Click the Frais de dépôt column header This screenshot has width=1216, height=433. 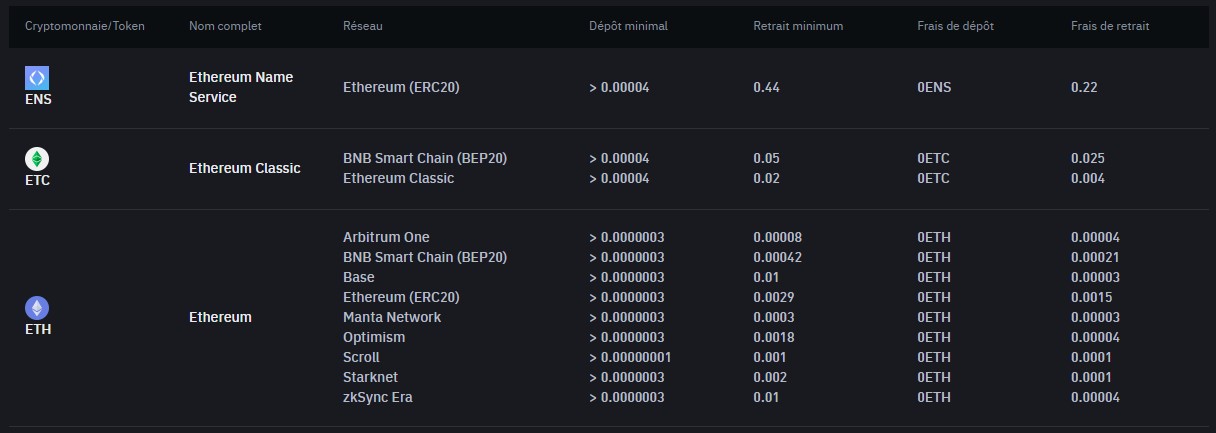955,26
